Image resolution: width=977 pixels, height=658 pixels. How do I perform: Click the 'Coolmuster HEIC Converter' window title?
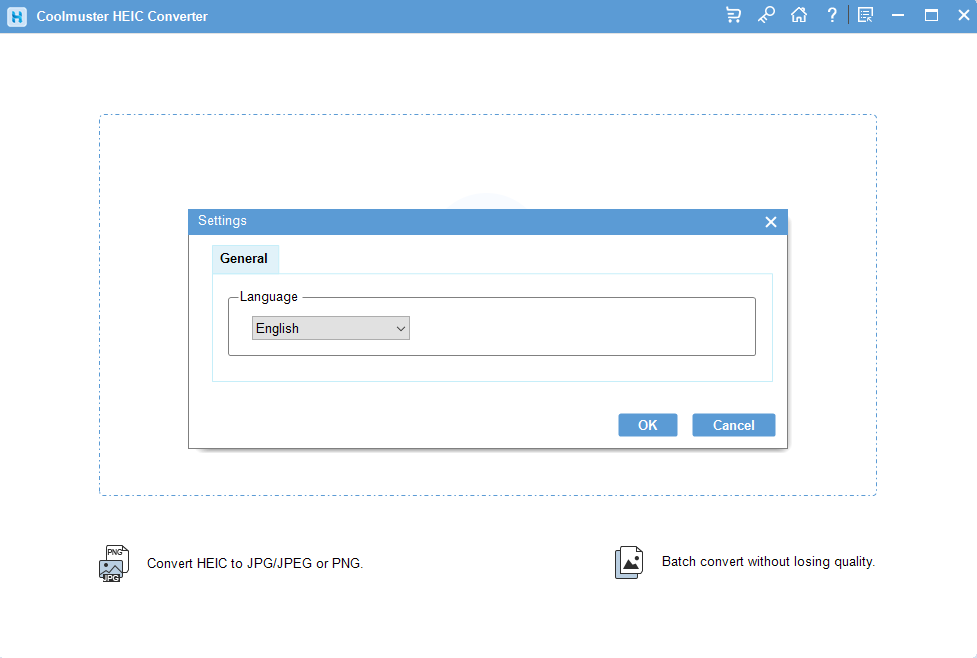122,16
